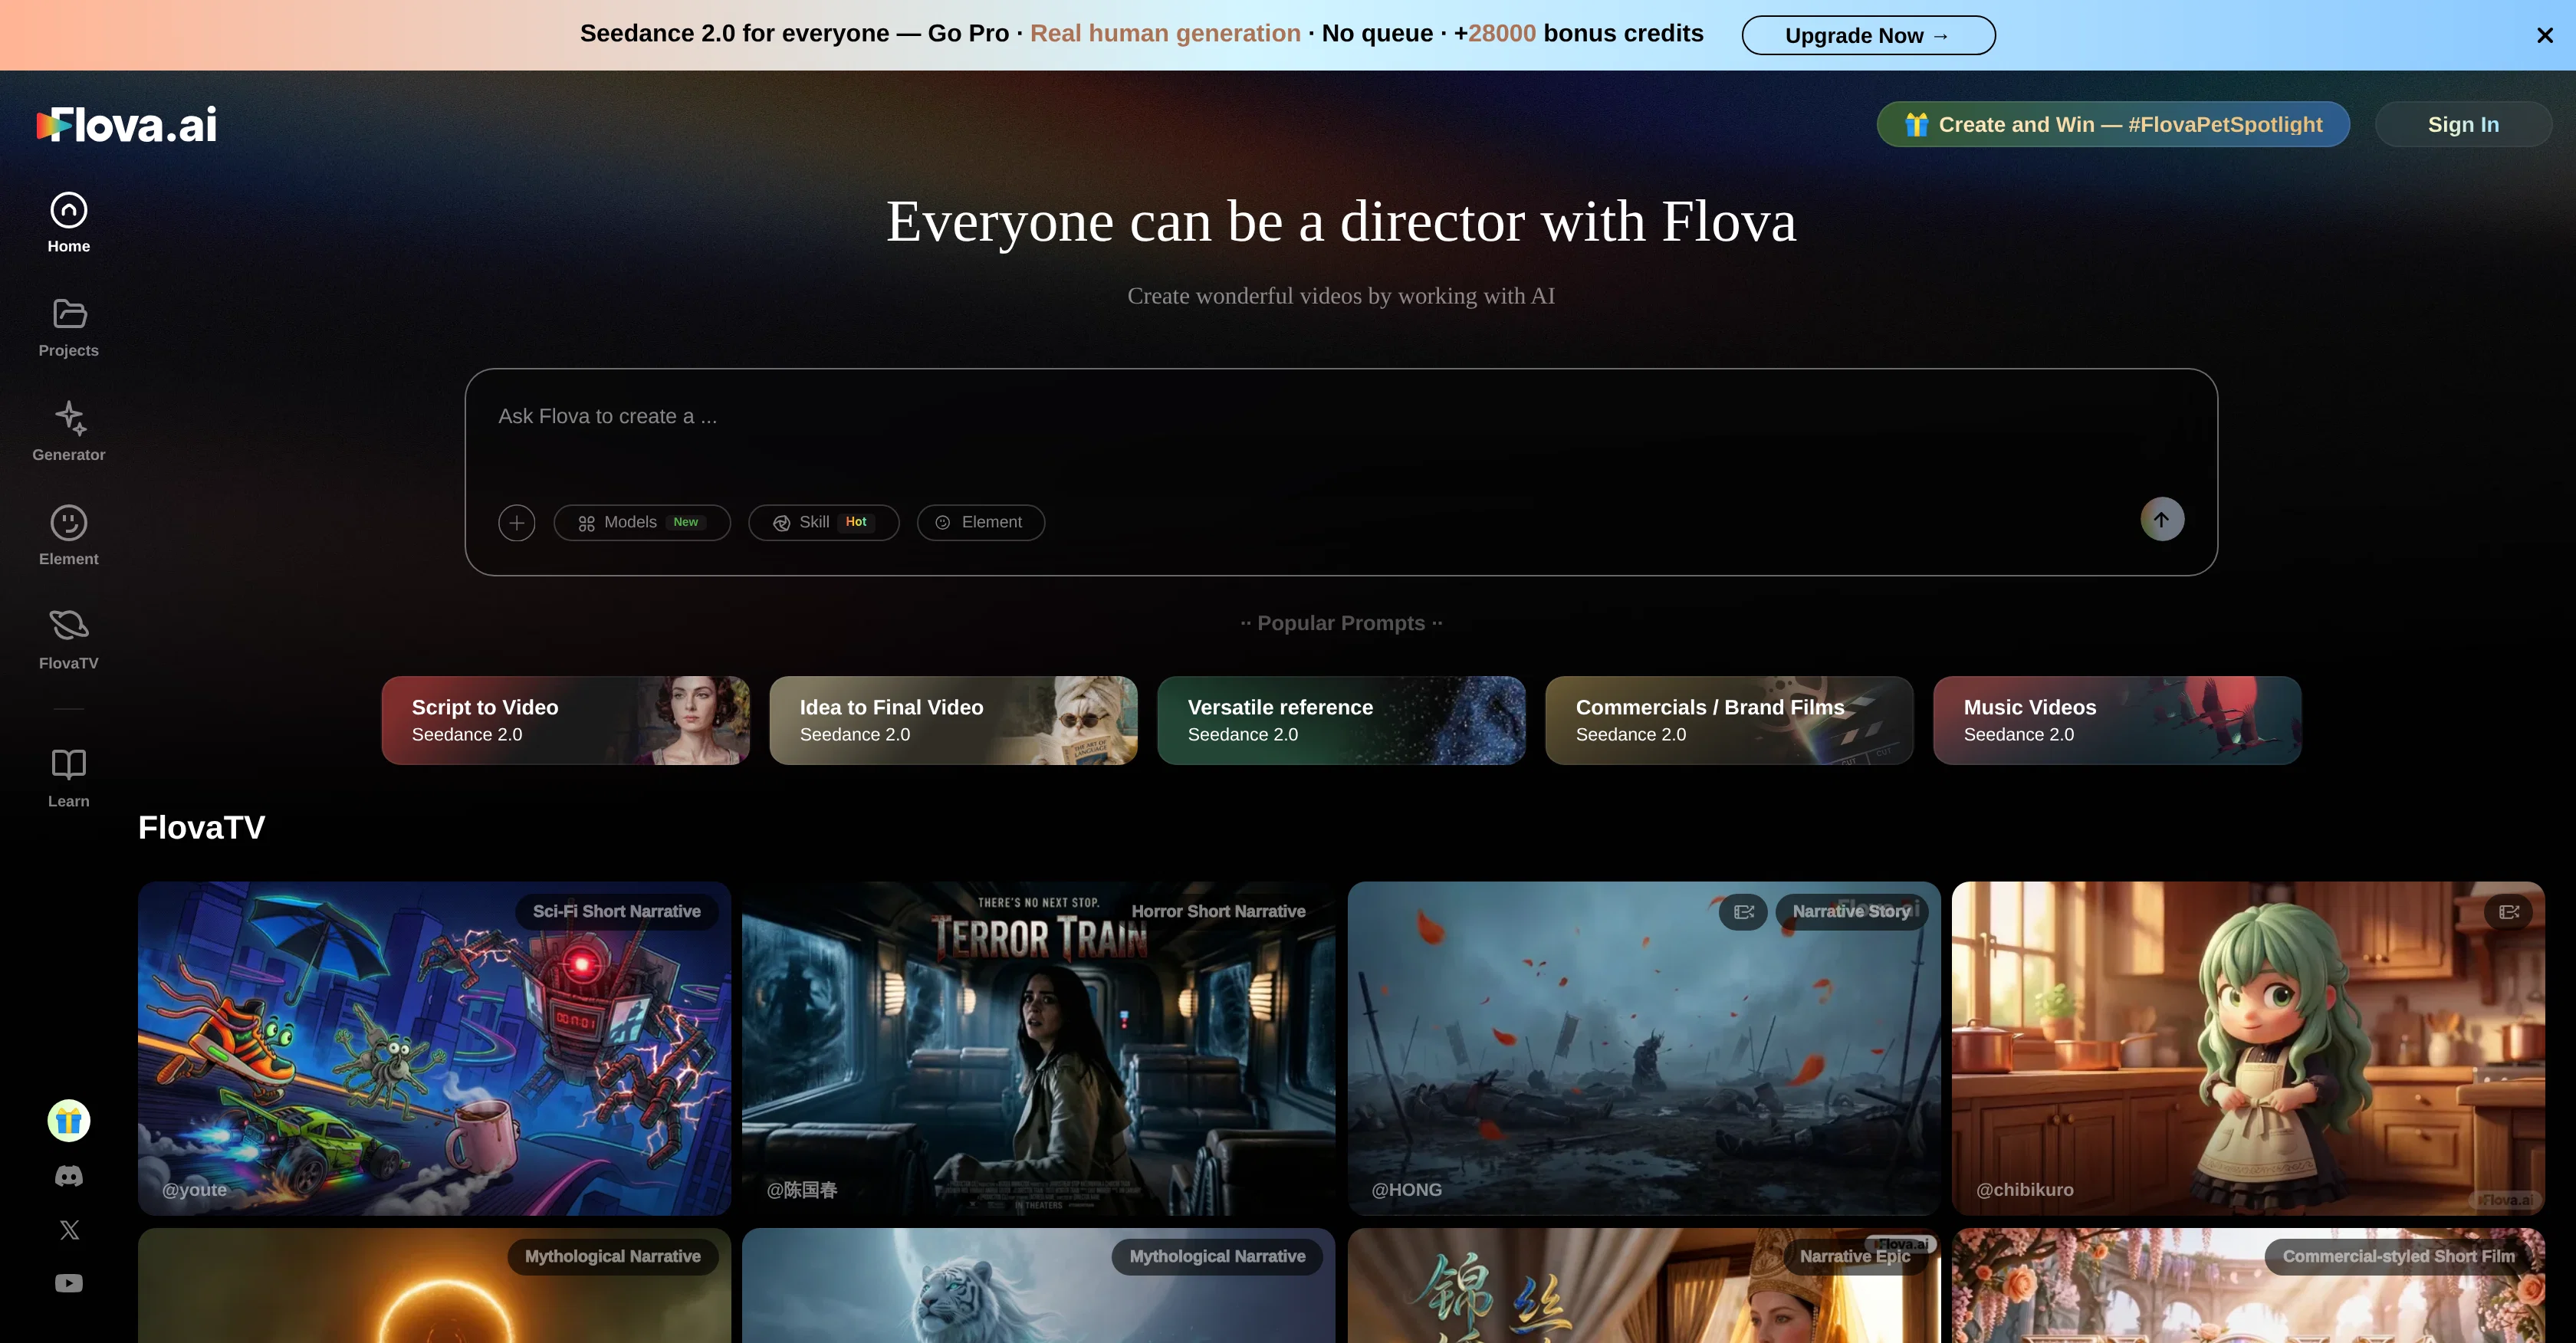Click the Sign In button
This screenshot has width=2576, height=1343.
pos(2463,124)
